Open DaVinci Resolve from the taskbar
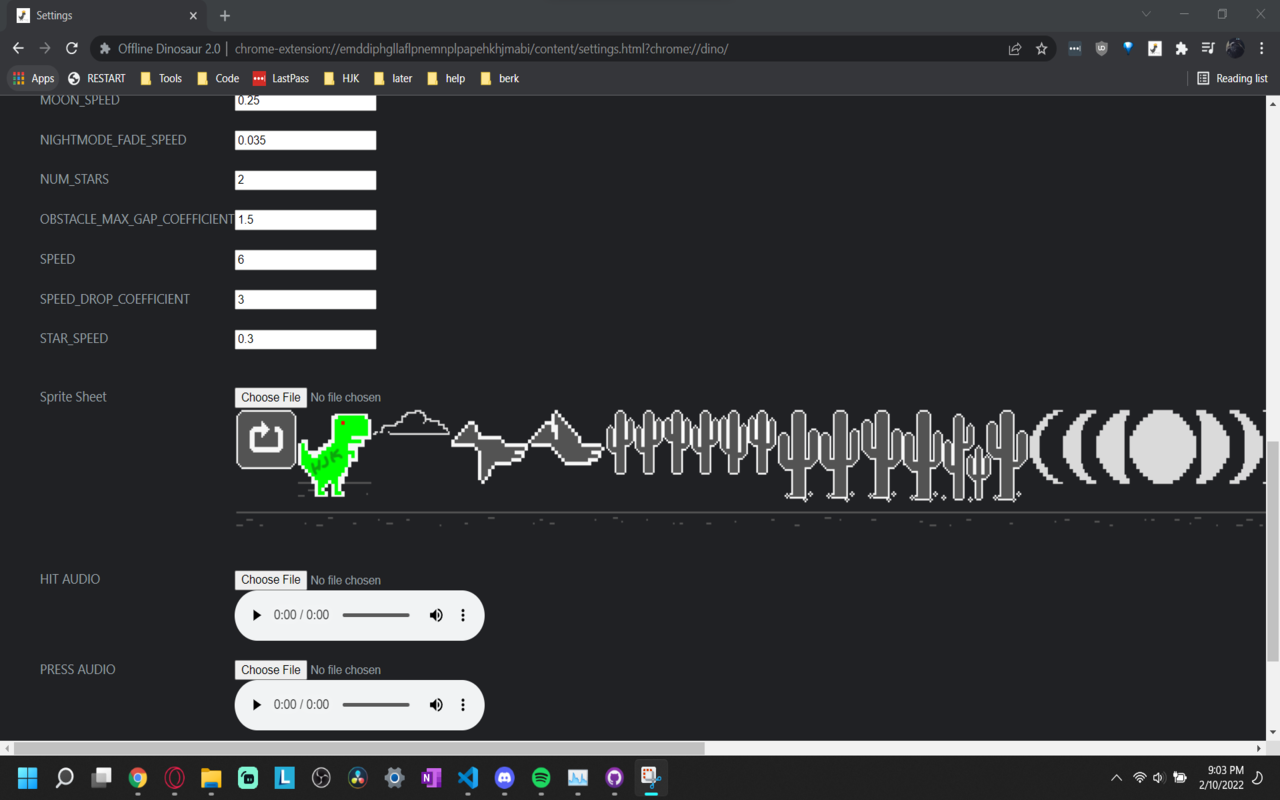The image size is (1280, 800). click(357, 778)
